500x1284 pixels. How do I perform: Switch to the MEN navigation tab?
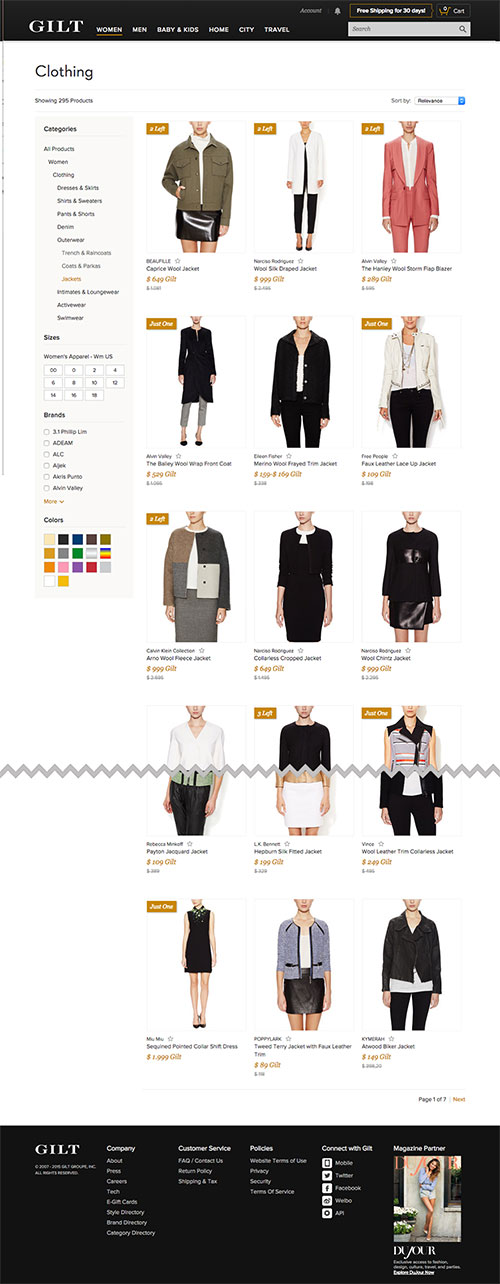139,30
